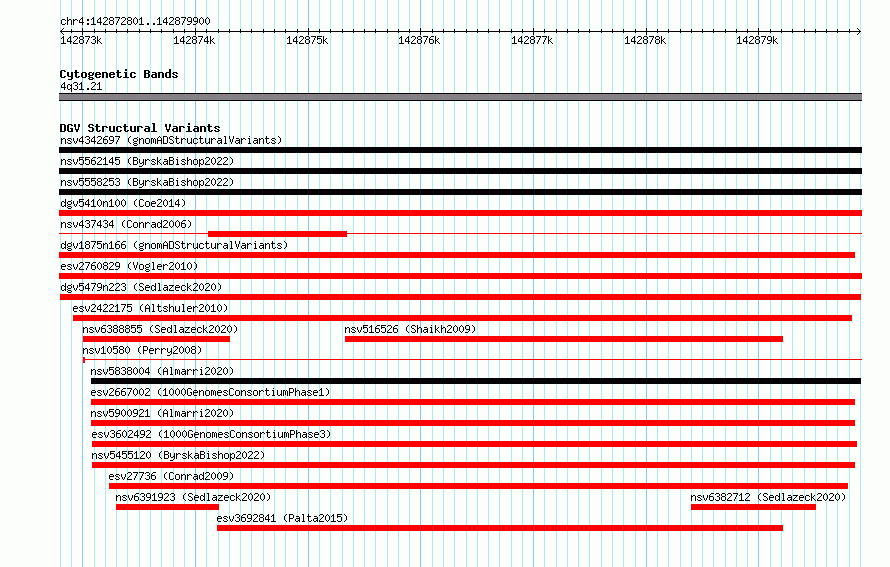Screen dimensions: 890x567
Task: Select nsv6391923 (Sedlazeck2020) label
Action: coord(193,497)
